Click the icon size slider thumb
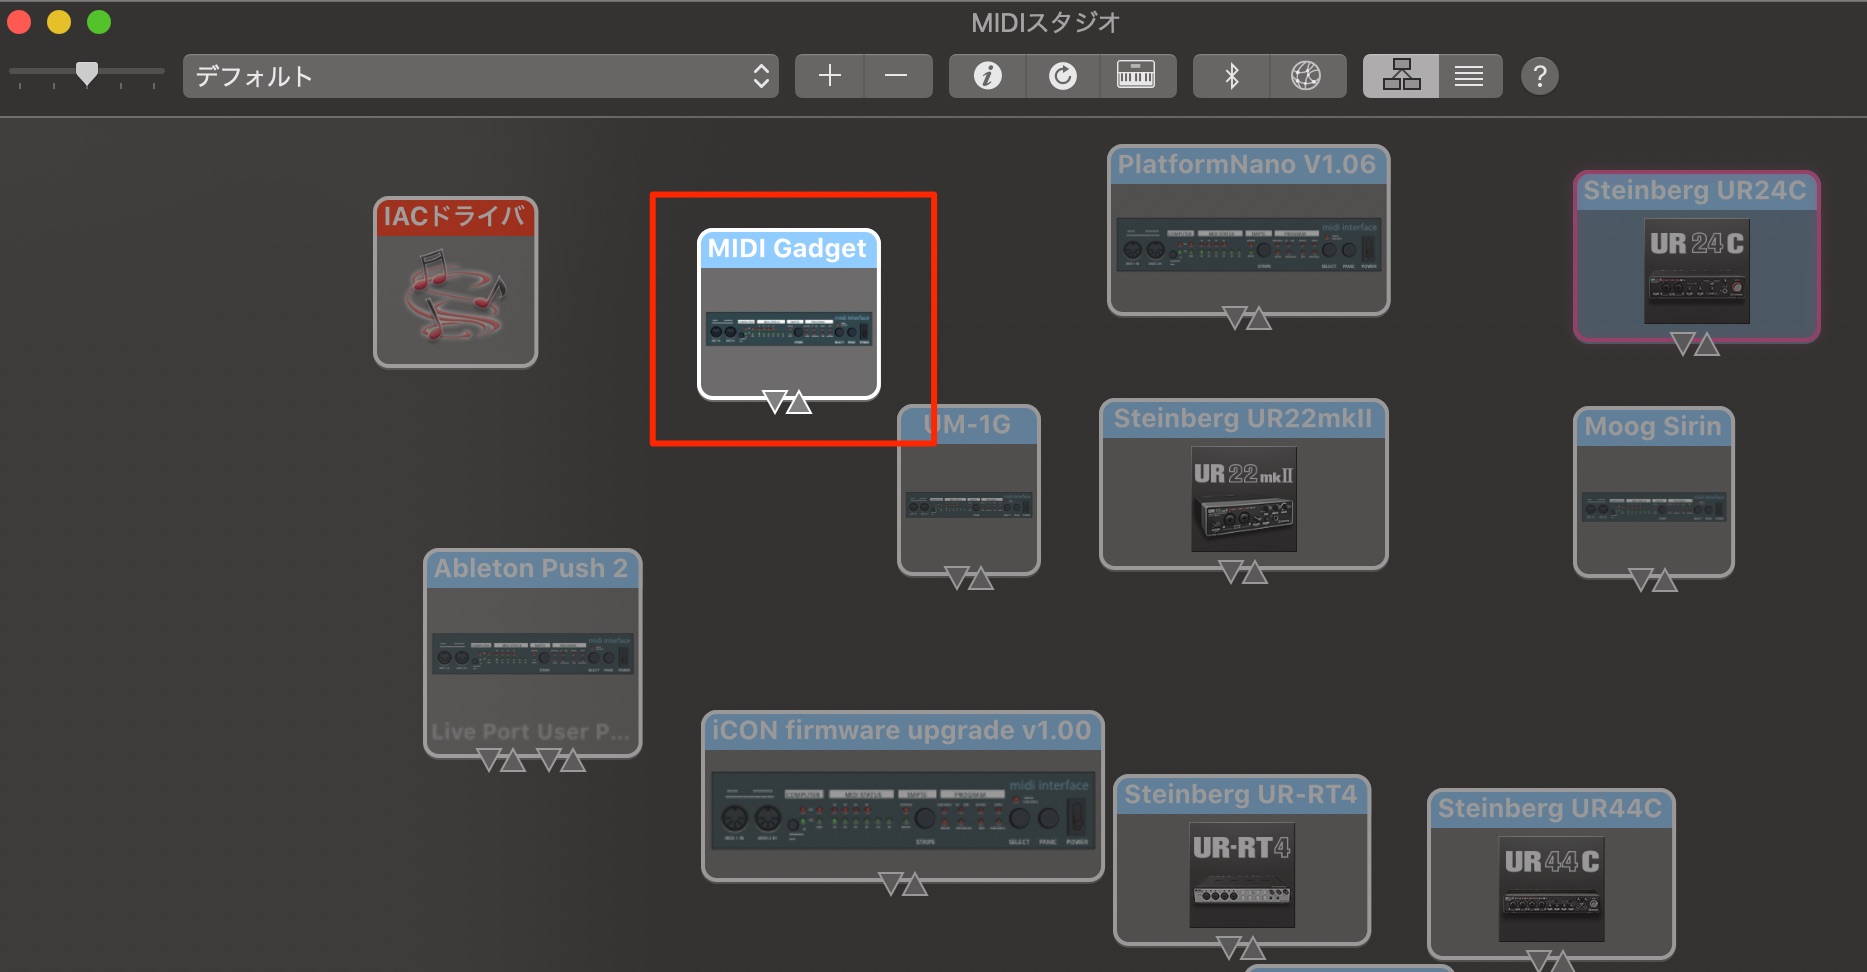The height and width of the screenshot is (972, 1867). (87, 73)
